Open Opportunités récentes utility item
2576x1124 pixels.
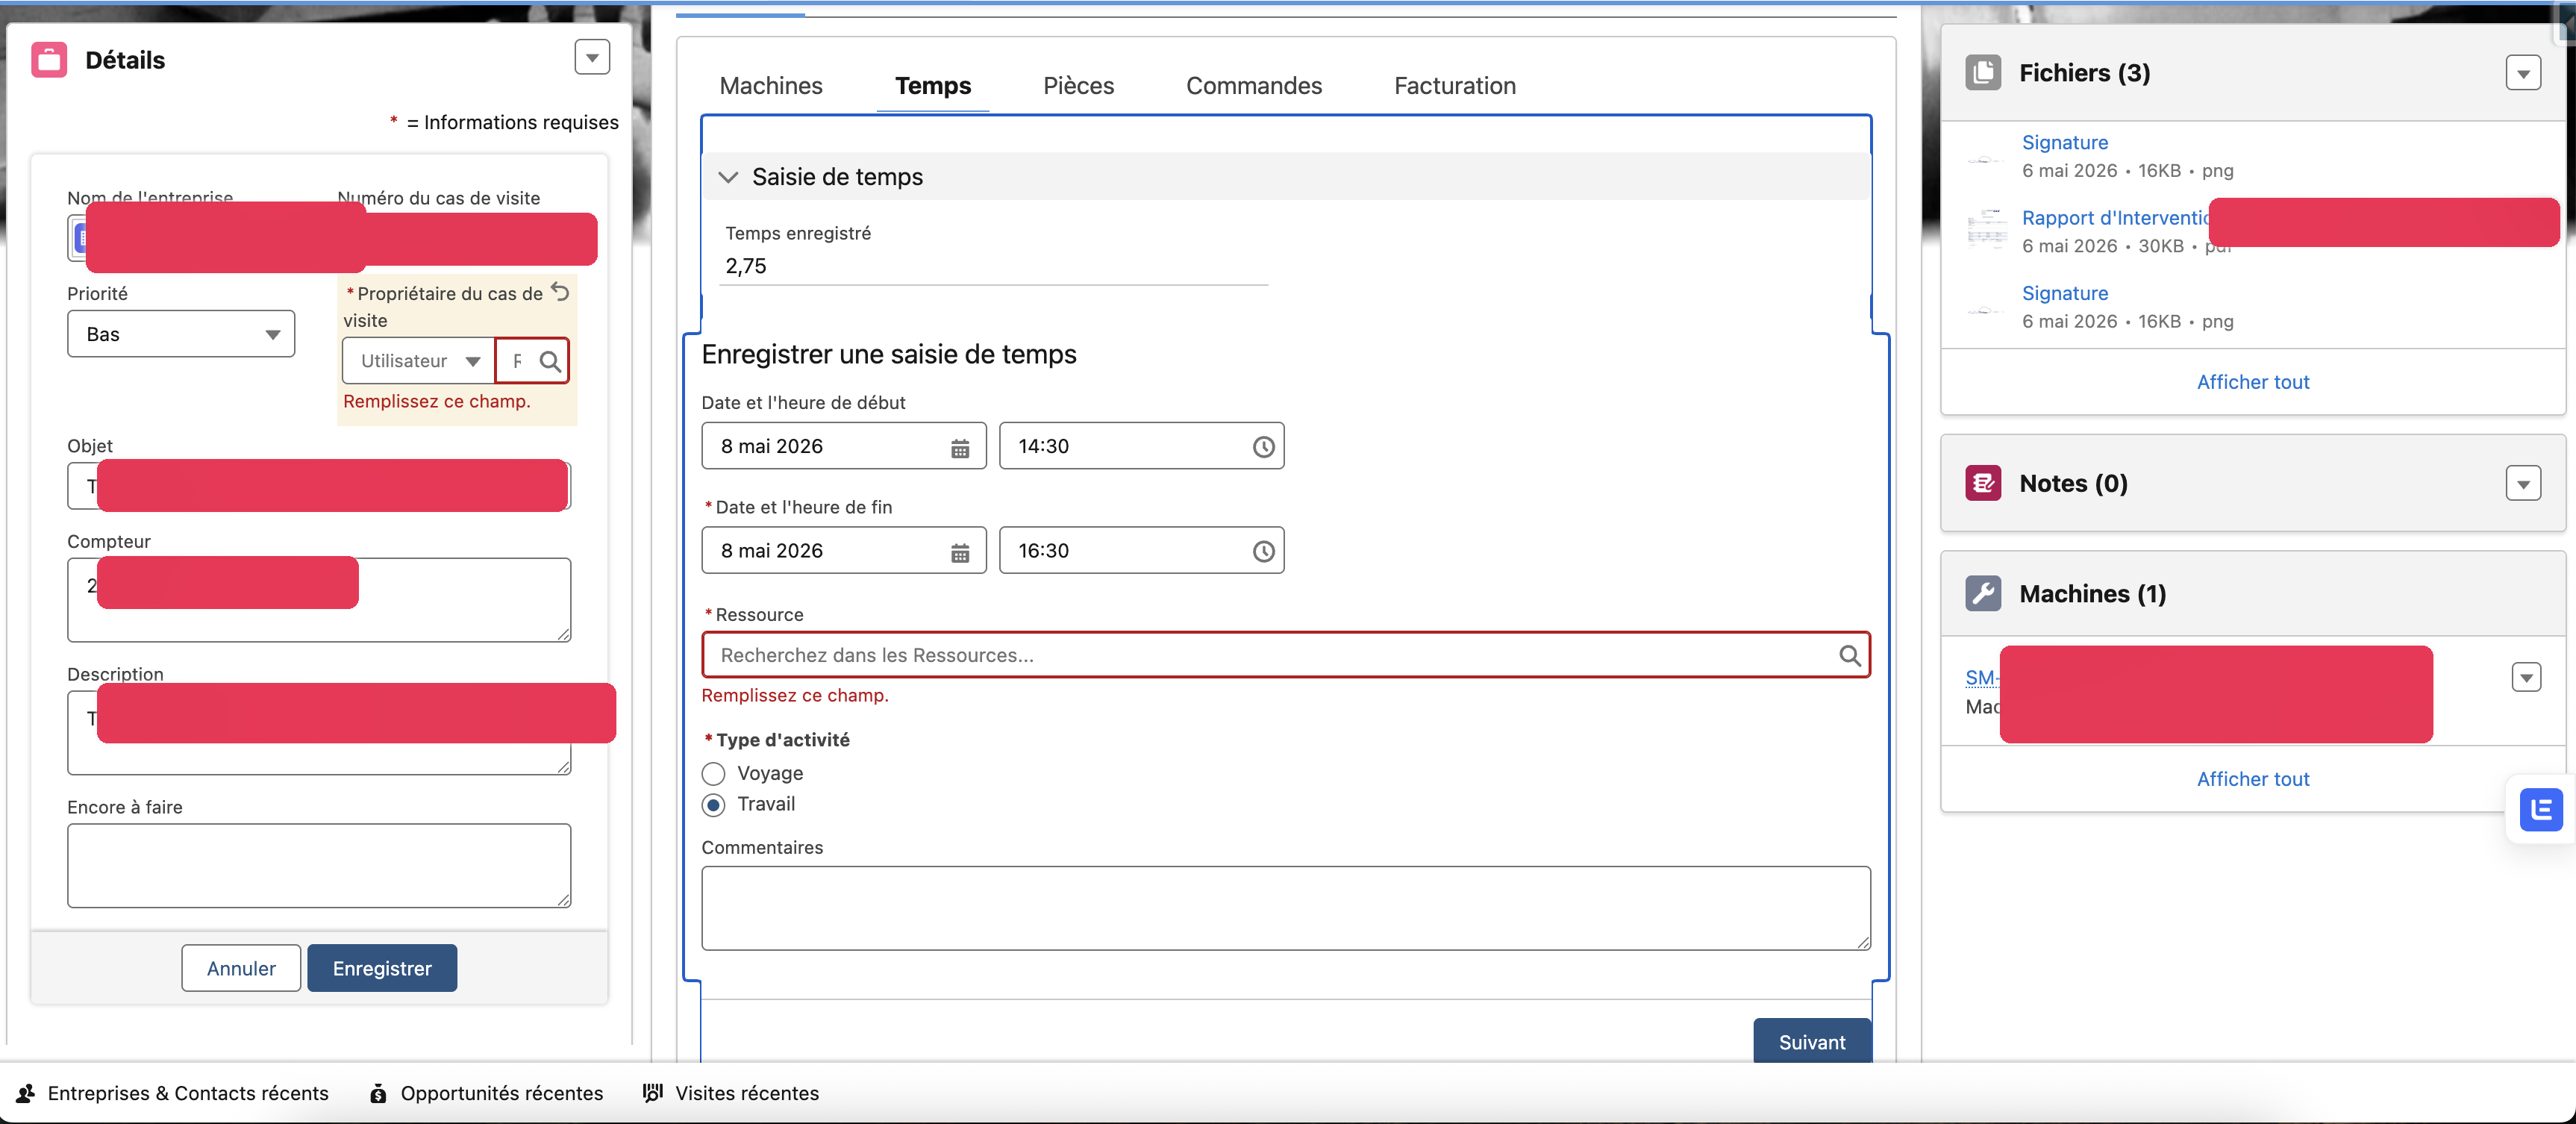coord(486,1093)
